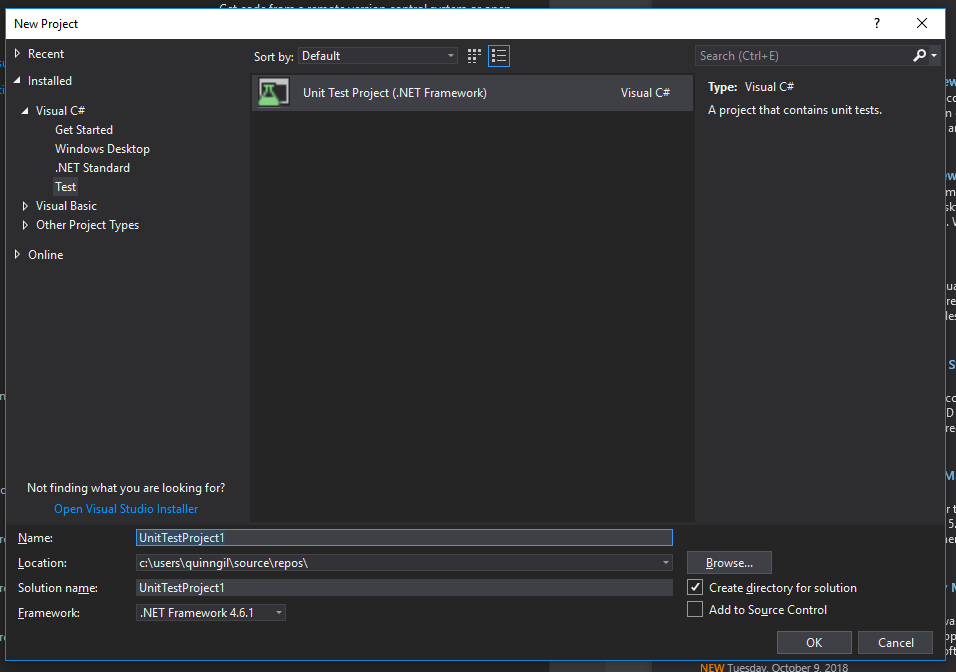Open Visual Studio Installer link
The width and height of the screenshot is (956, 672).
tap(125, 508)
